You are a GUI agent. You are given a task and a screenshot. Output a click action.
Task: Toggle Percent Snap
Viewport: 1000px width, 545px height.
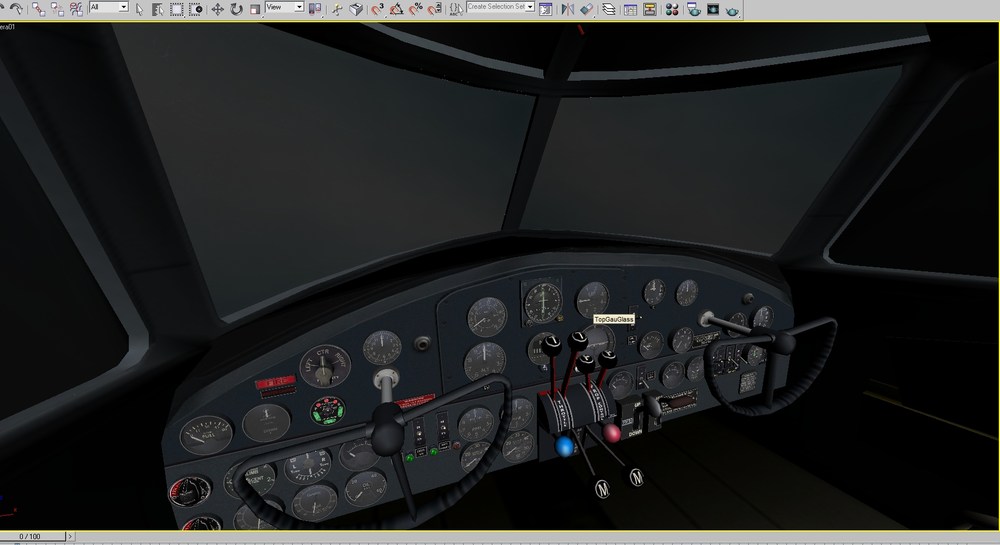coord(416,9)
